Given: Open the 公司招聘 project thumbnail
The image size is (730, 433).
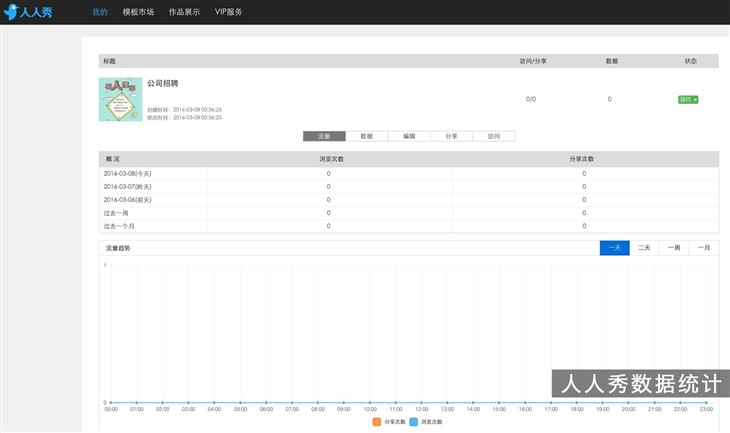Looking at the screenshot, I should [120, 99].
